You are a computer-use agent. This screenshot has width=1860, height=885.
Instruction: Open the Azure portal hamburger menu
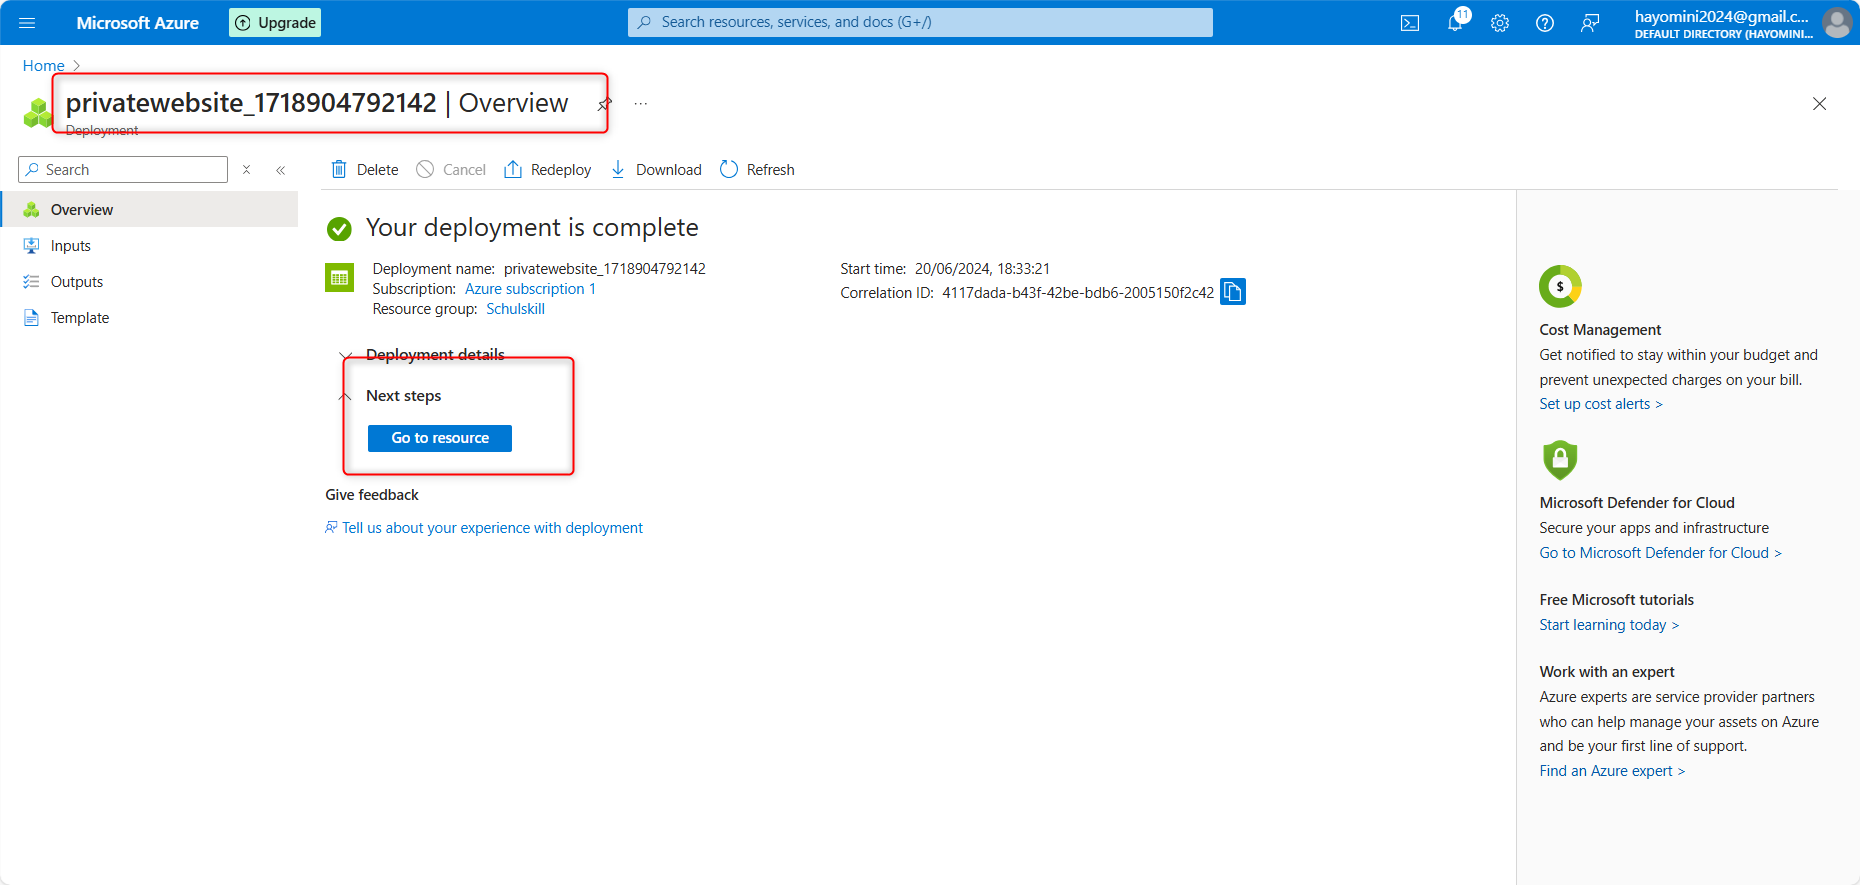click(27, 23)
